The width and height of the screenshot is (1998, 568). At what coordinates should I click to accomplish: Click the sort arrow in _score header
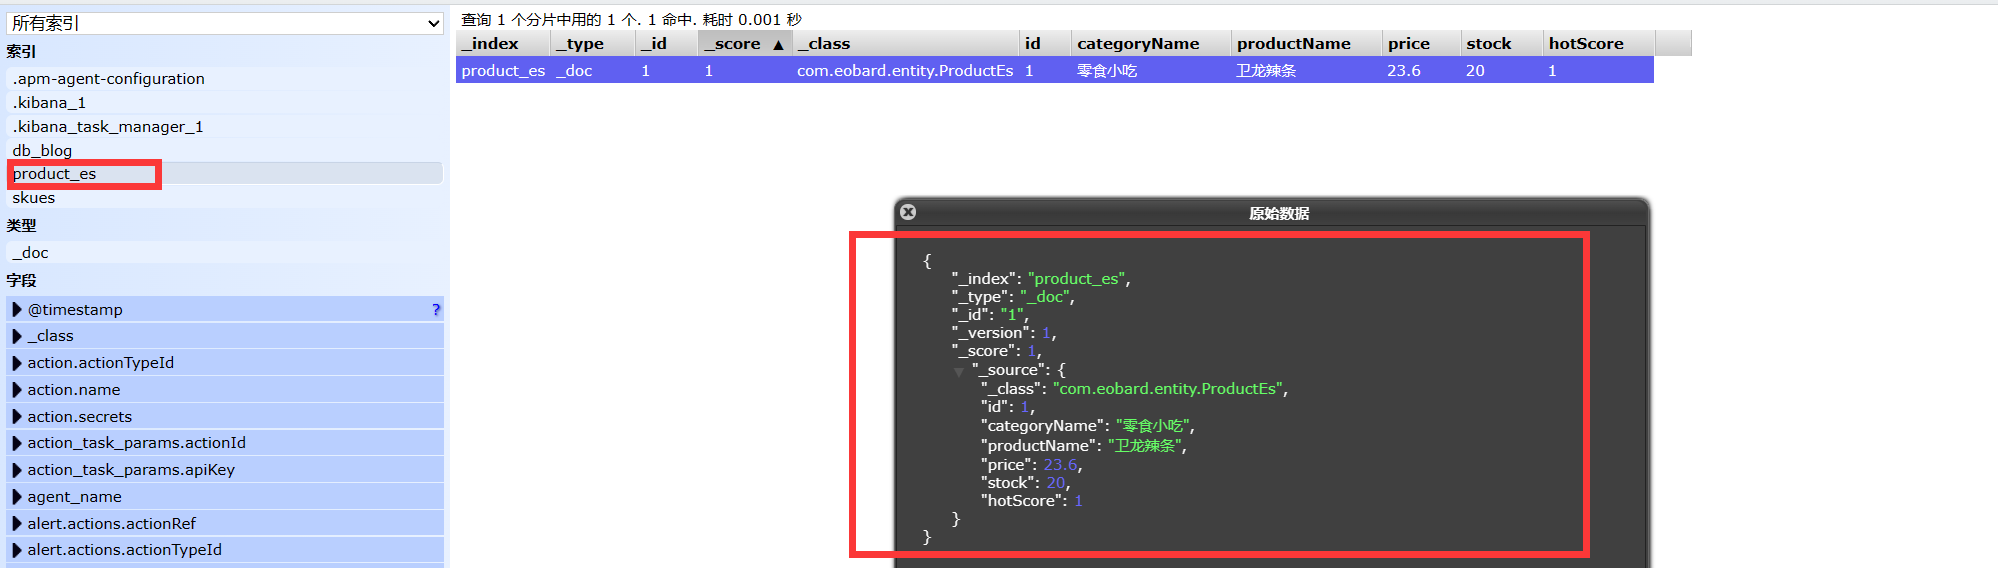[x=778, y=44]
